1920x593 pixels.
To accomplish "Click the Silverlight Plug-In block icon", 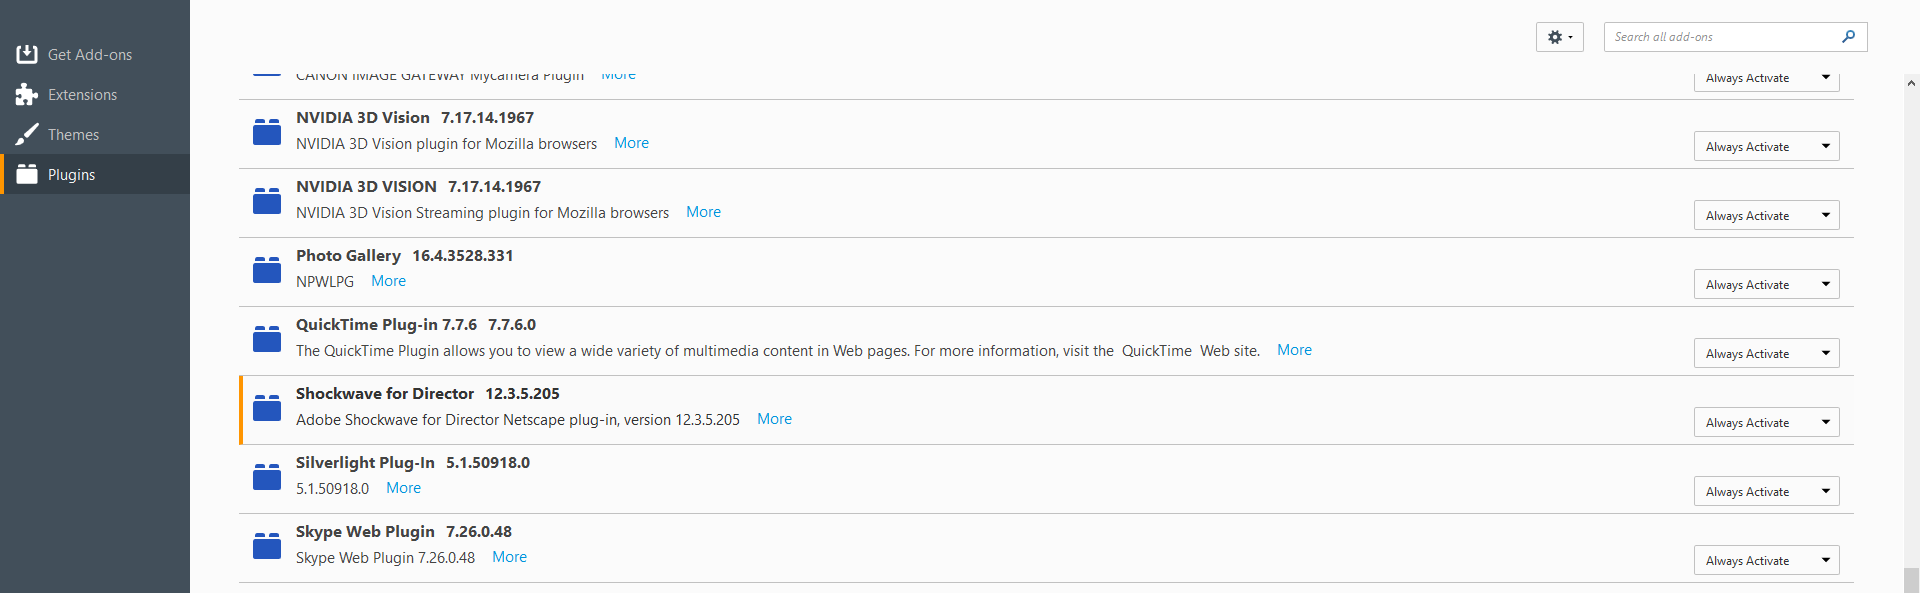I will click(x=267, y=476).
